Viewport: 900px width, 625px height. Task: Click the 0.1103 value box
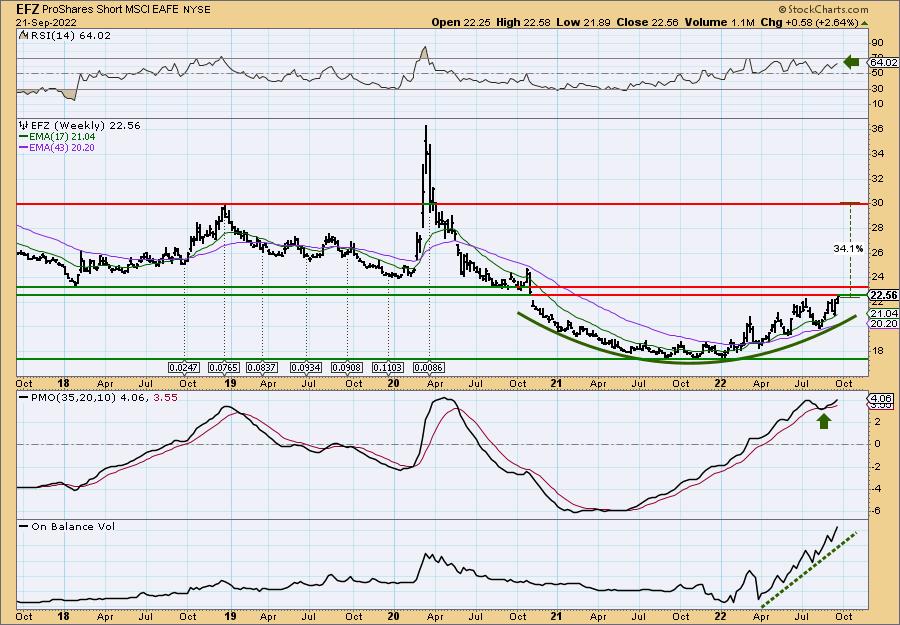point(388,367)
